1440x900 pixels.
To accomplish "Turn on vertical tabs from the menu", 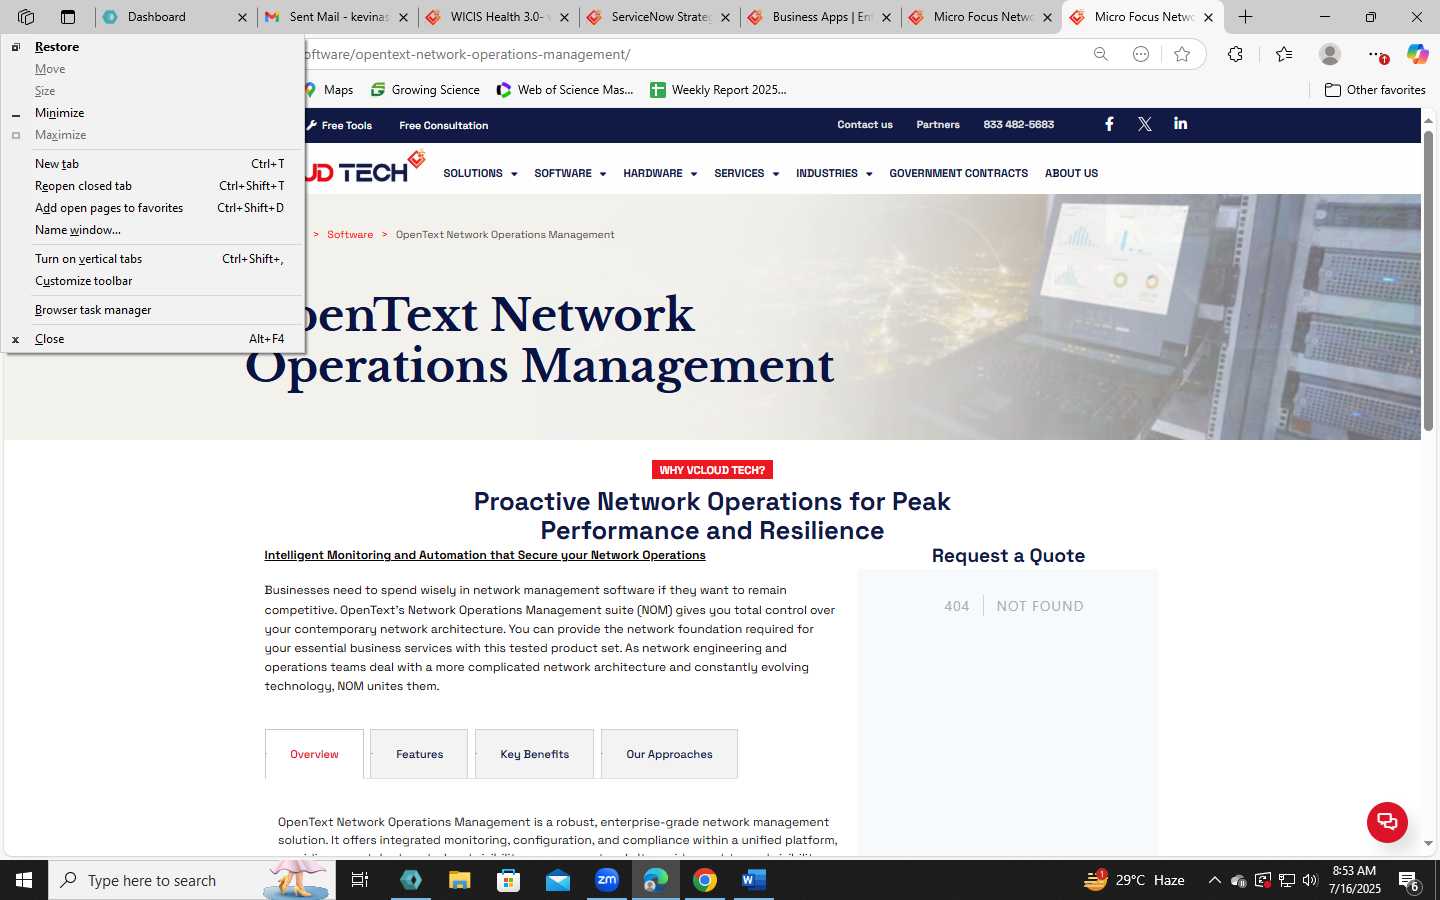I will (152, 259).
